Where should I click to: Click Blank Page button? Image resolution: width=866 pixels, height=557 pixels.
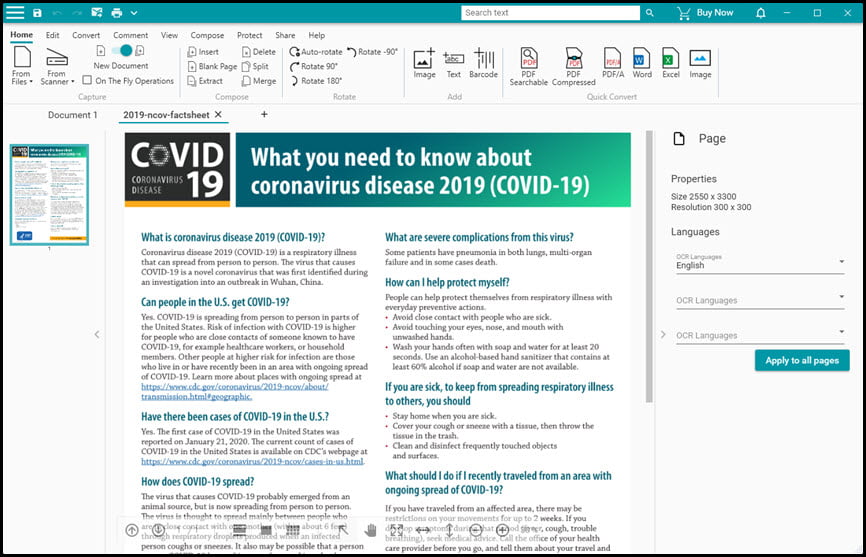(x=212, y=66)
